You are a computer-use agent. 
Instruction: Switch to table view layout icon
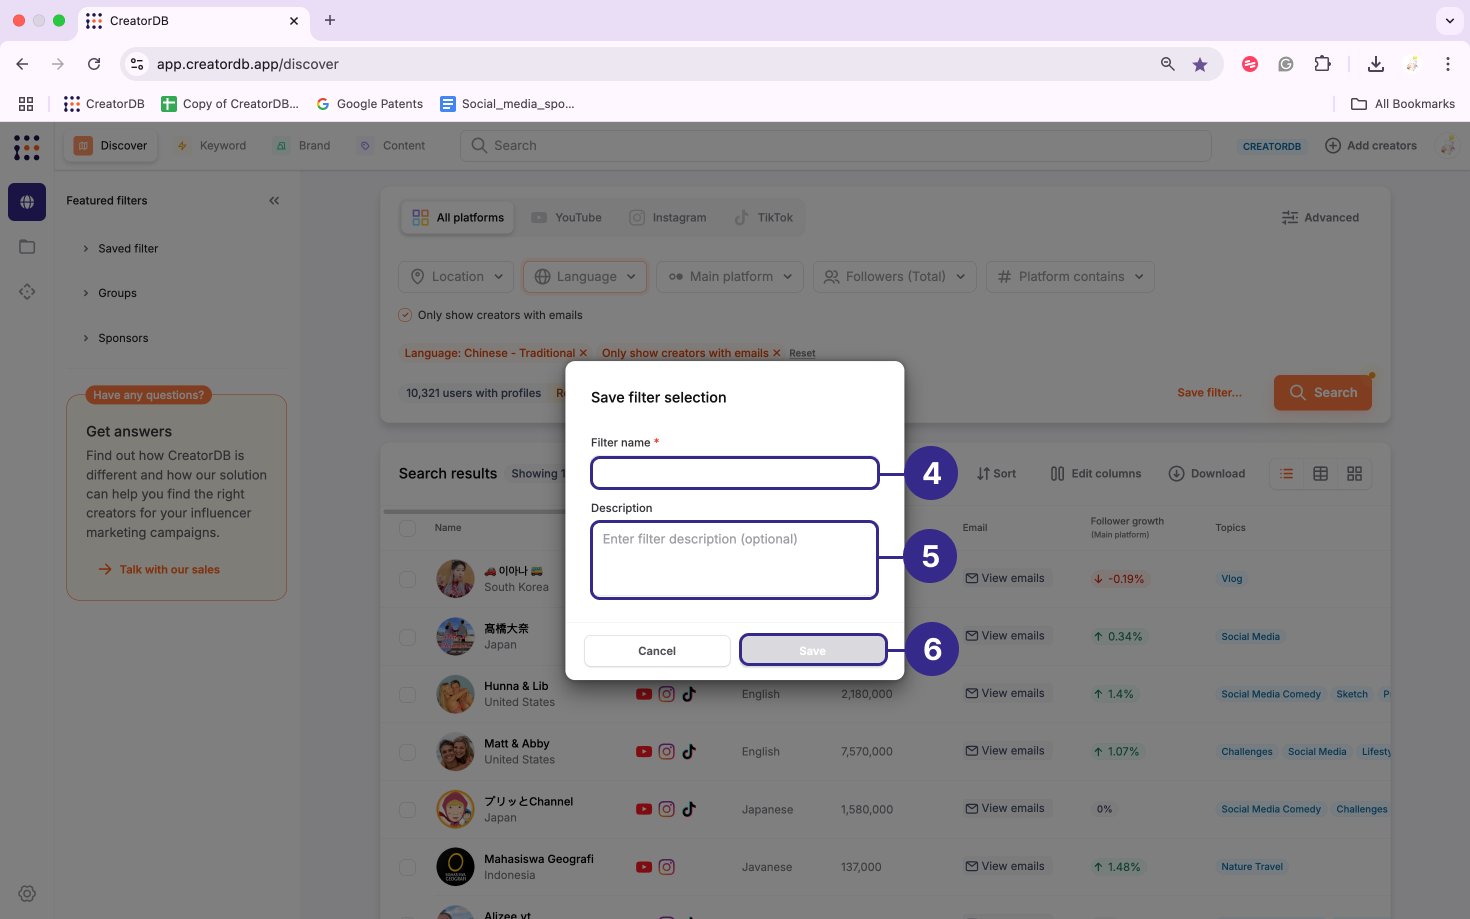click(1320, 474)
